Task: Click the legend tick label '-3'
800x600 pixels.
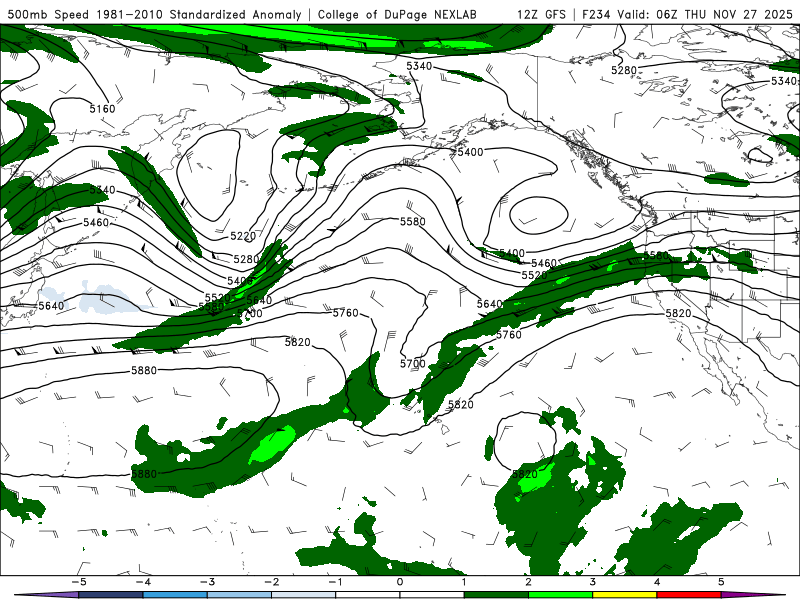Action: pos(207,582)
